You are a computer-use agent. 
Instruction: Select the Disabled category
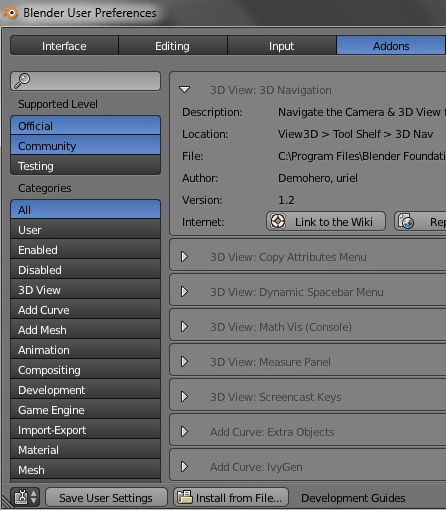tap(86, 270)
